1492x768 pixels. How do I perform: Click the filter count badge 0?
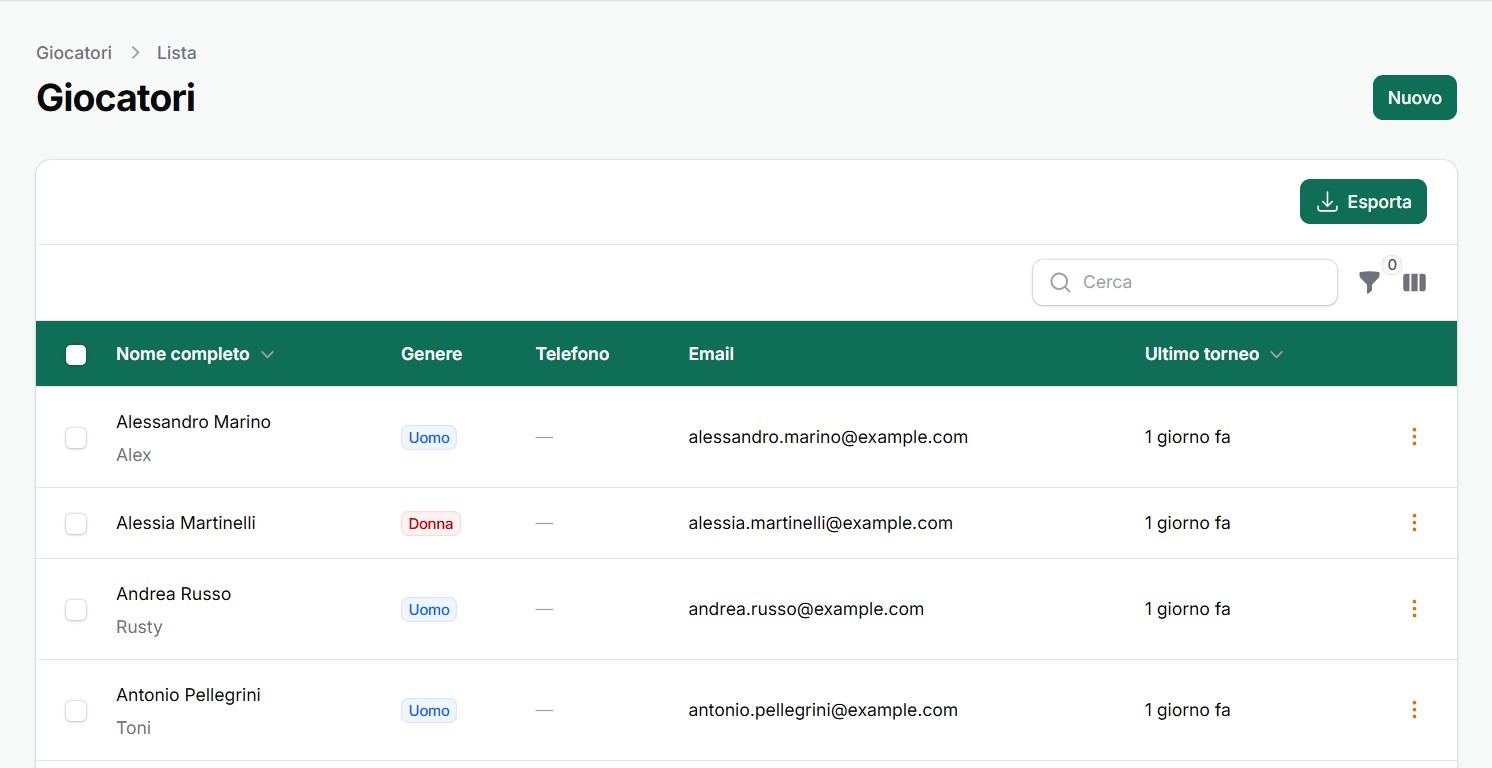(x=1391, y=265)
